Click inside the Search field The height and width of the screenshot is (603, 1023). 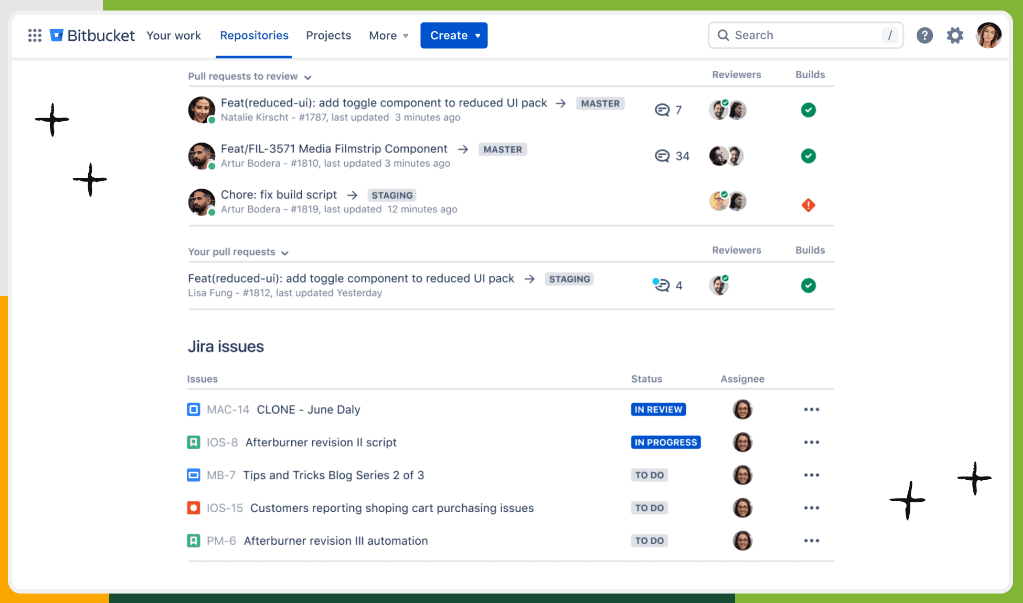tap(805, 36)
